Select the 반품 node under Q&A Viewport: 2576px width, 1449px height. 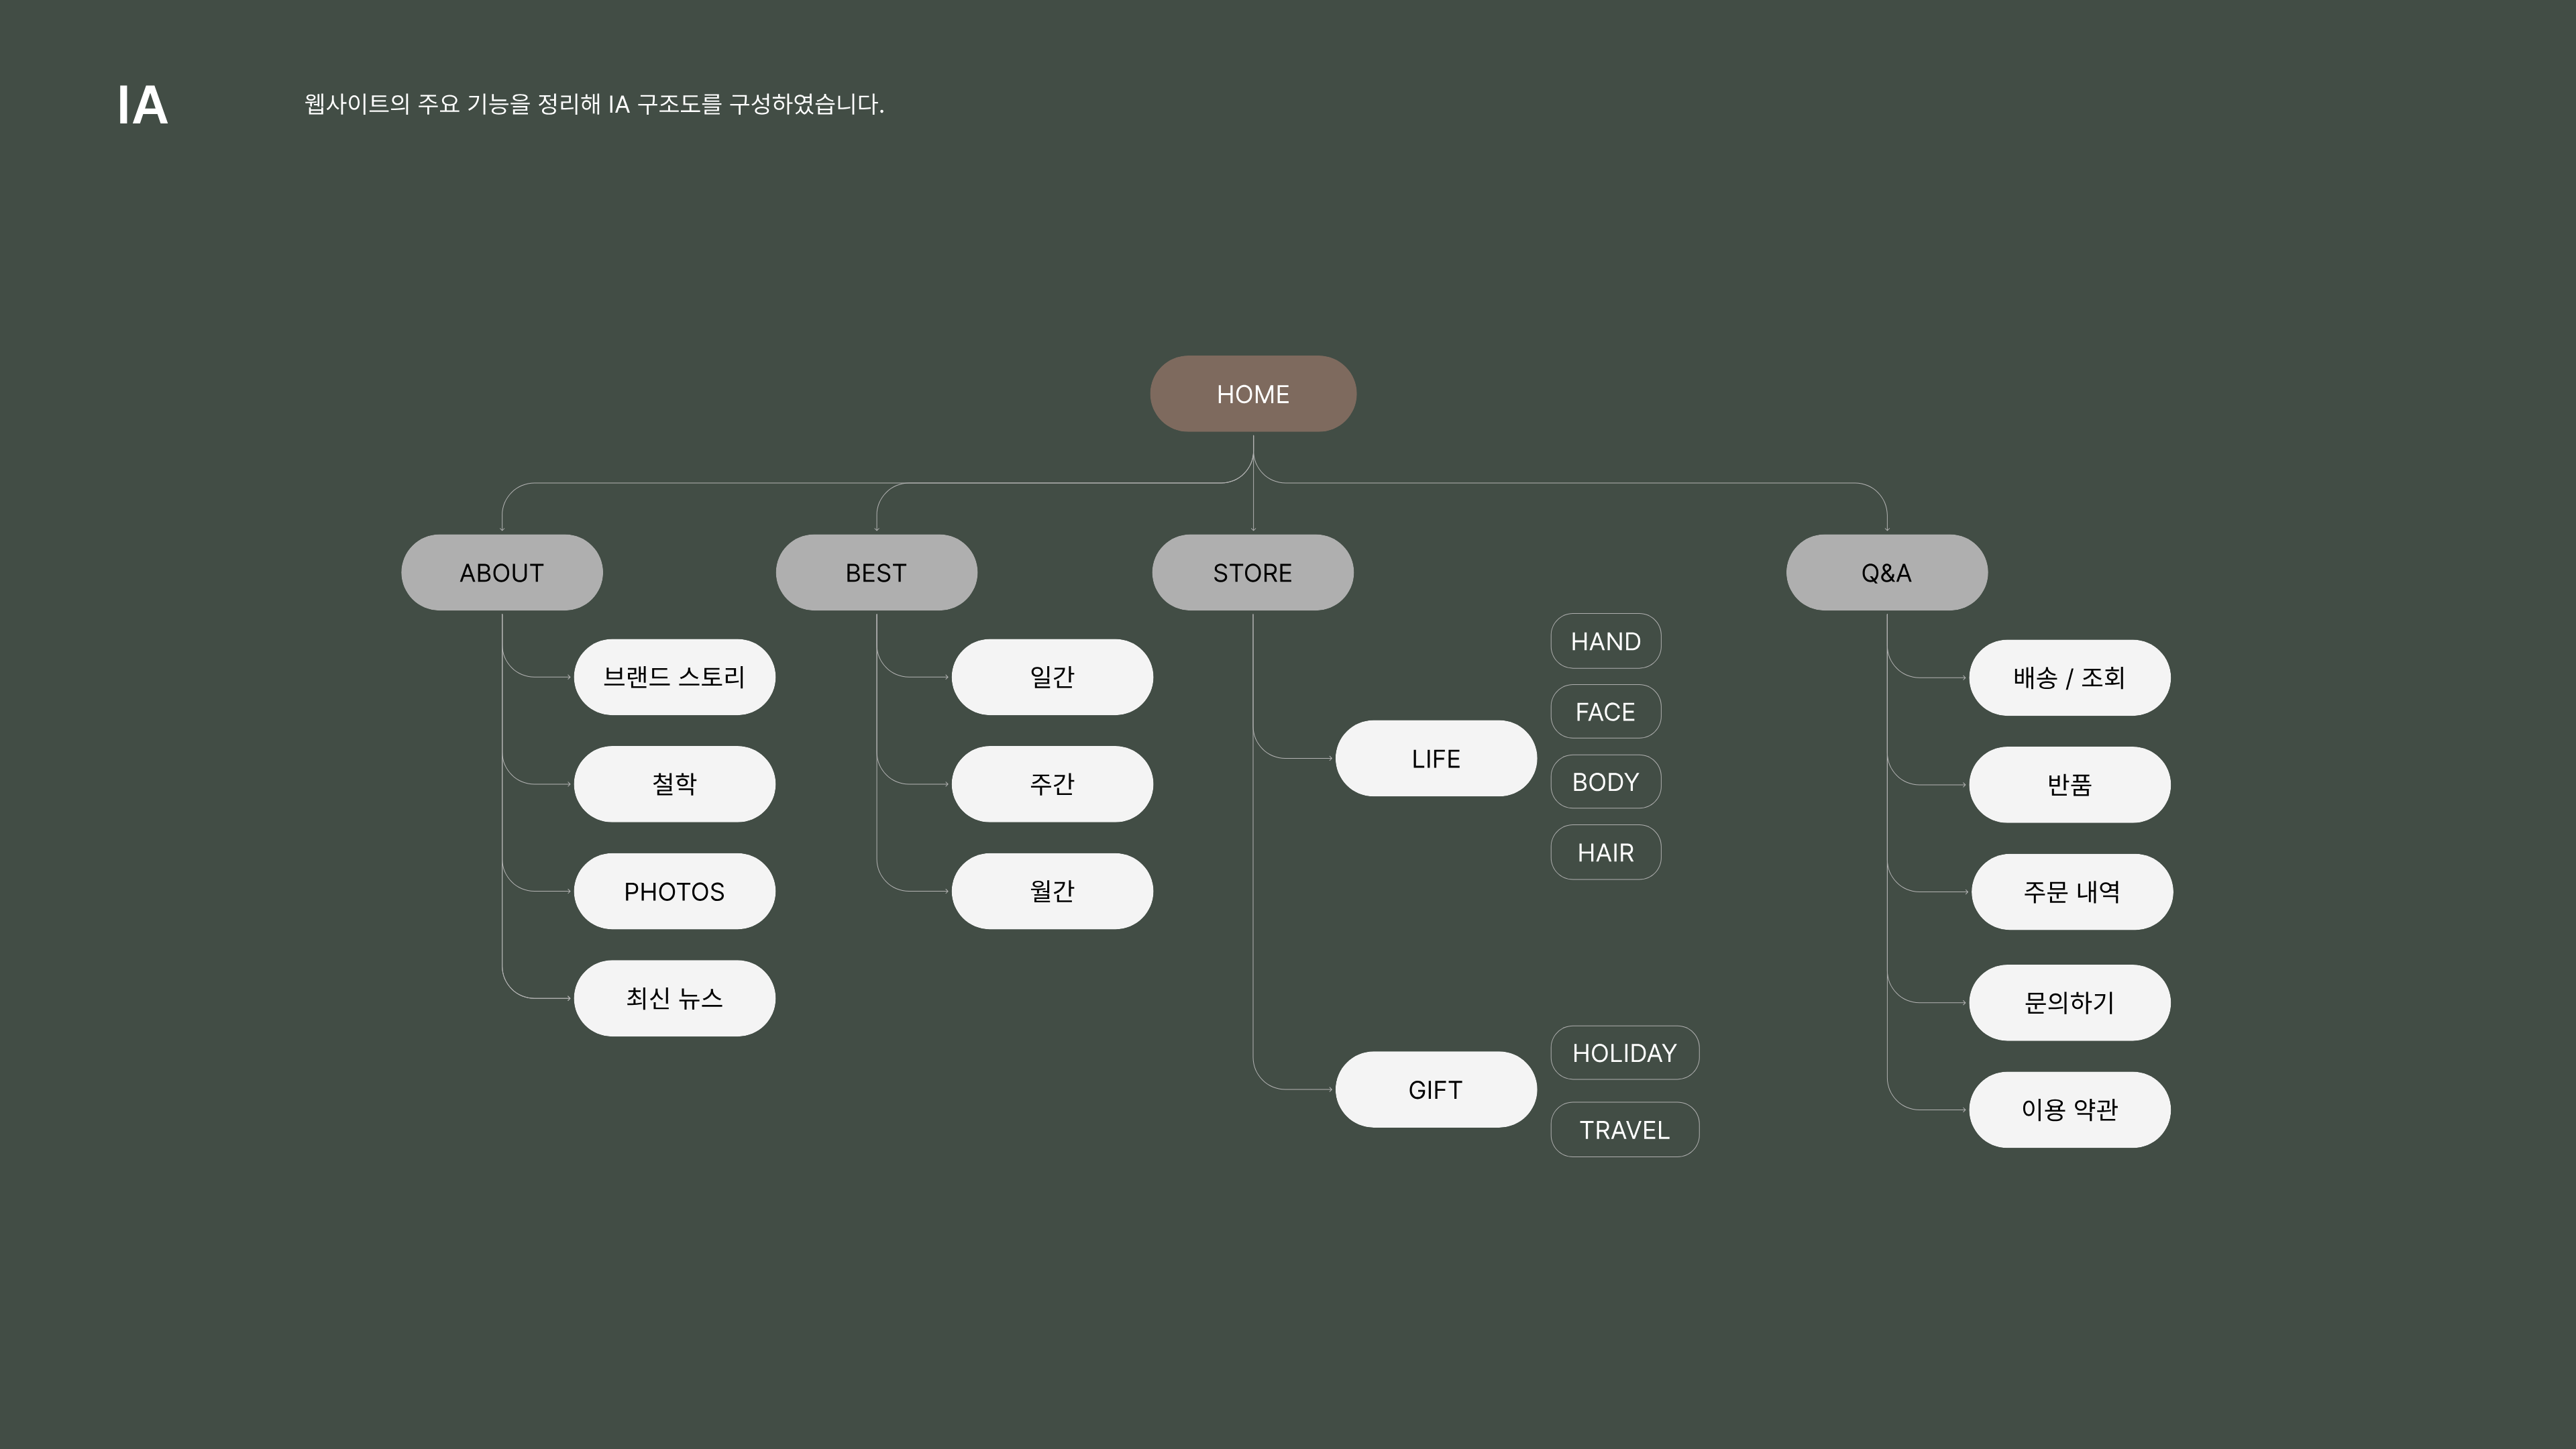pyautogui.click(x=2070, y=785)
